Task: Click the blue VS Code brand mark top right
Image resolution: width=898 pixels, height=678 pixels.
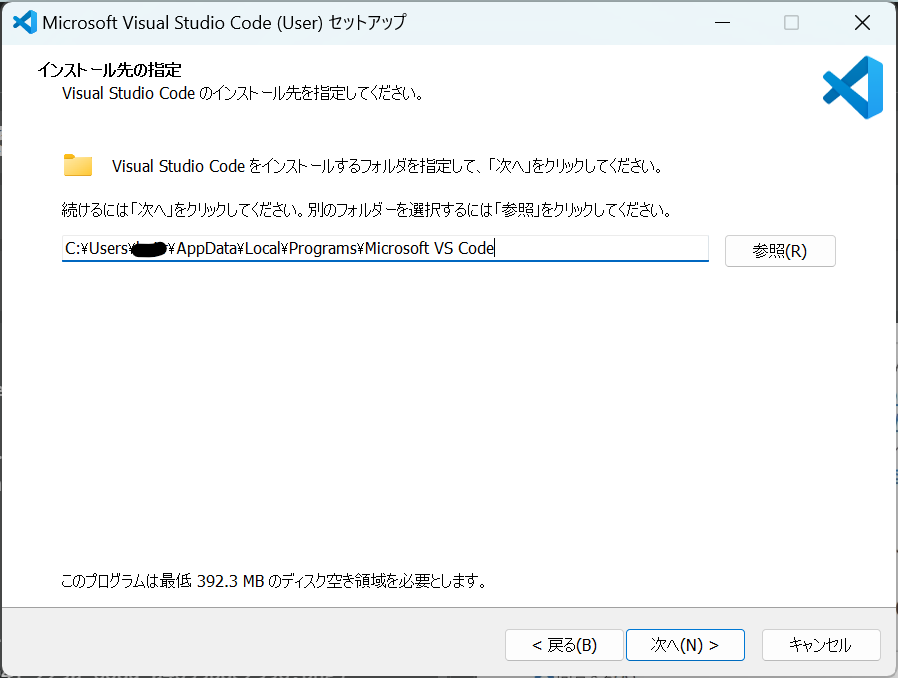Action: [852, 88]
